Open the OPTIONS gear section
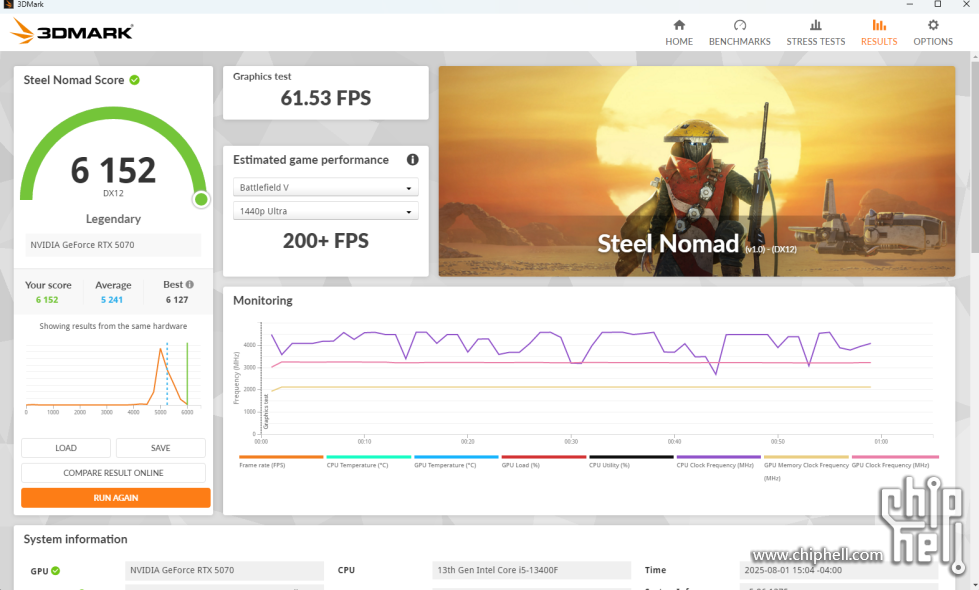This screenshot has height=590, width=979. pos(933,32)
